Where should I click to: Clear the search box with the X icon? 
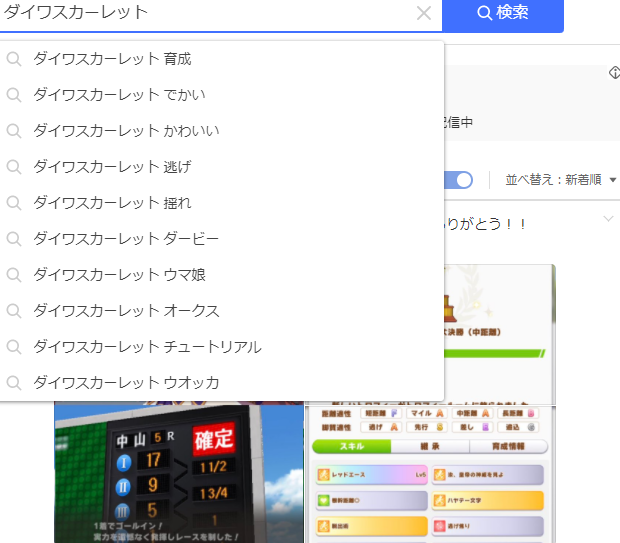coord(424,13)
